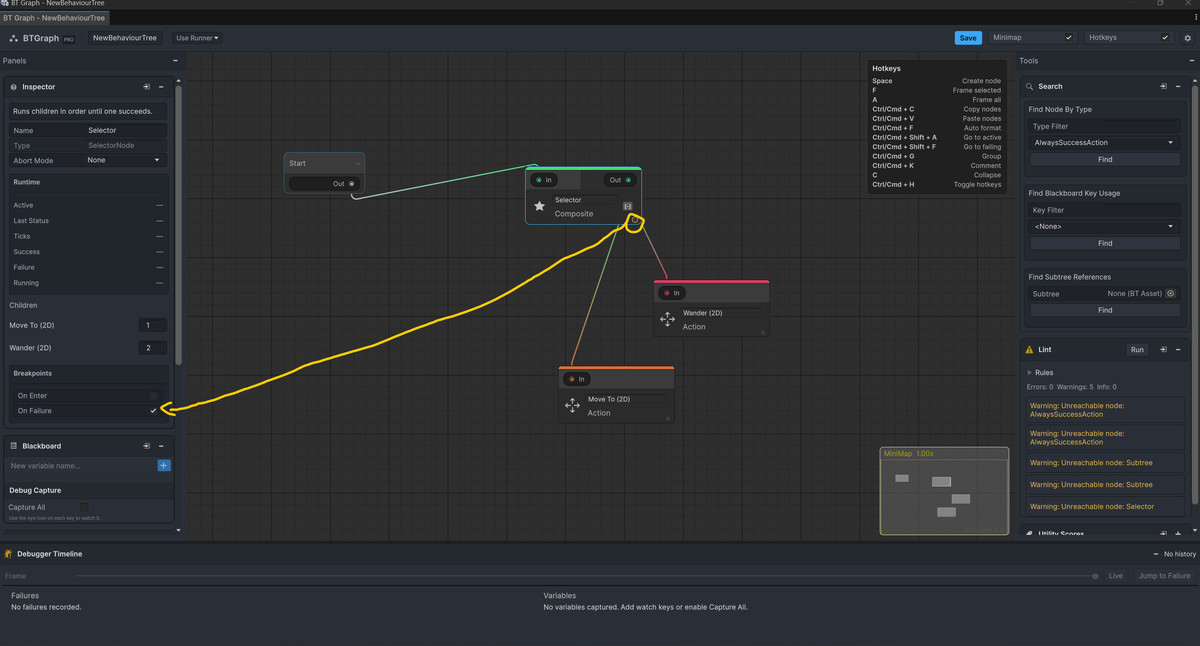Collapse the Lint panel with minus icon
1200x646 pixels.
coord(1178,350)
